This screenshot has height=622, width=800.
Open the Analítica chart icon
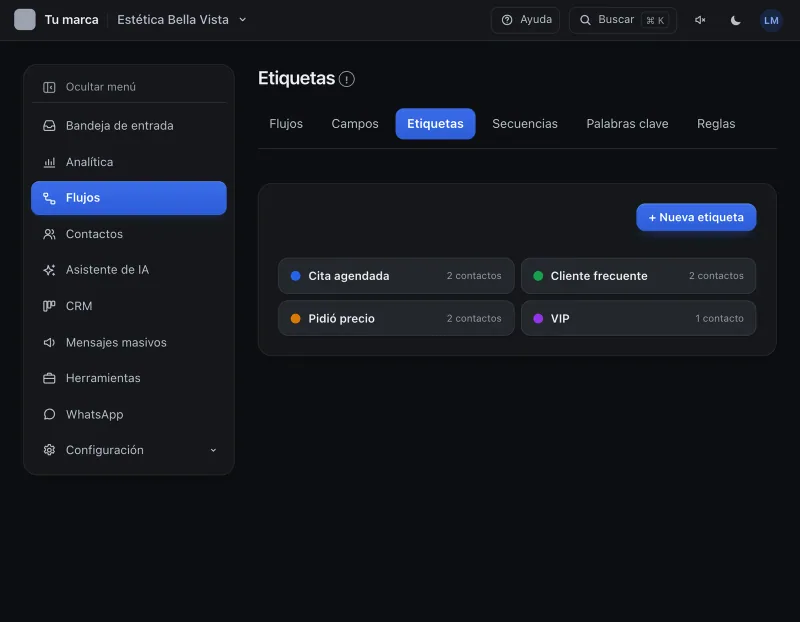coord(49,162)
